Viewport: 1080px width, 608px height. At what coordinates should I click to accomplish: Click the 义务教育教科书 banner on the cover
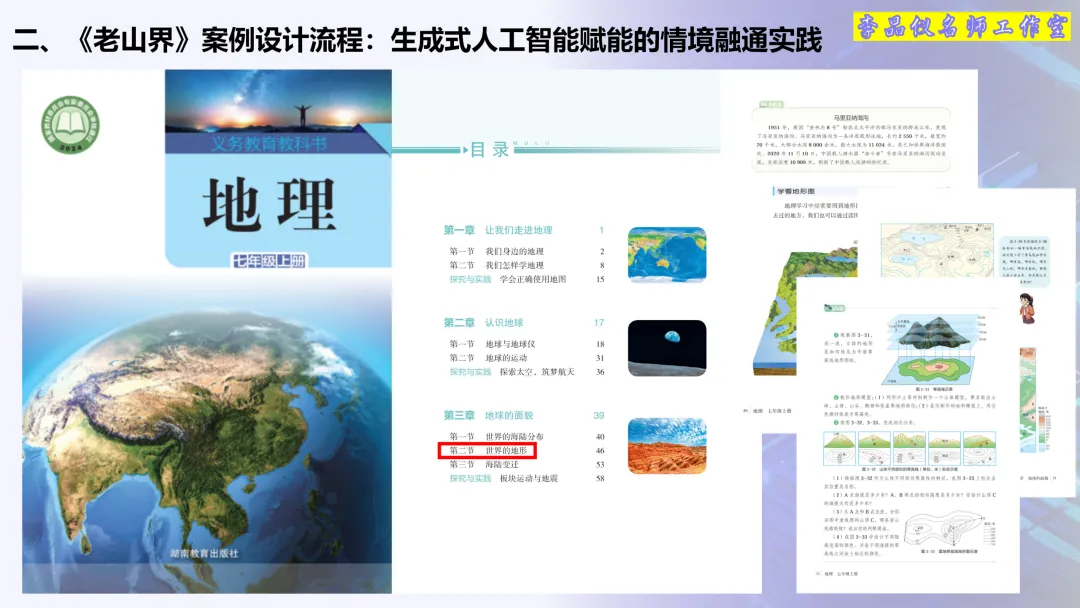[269, 144]
